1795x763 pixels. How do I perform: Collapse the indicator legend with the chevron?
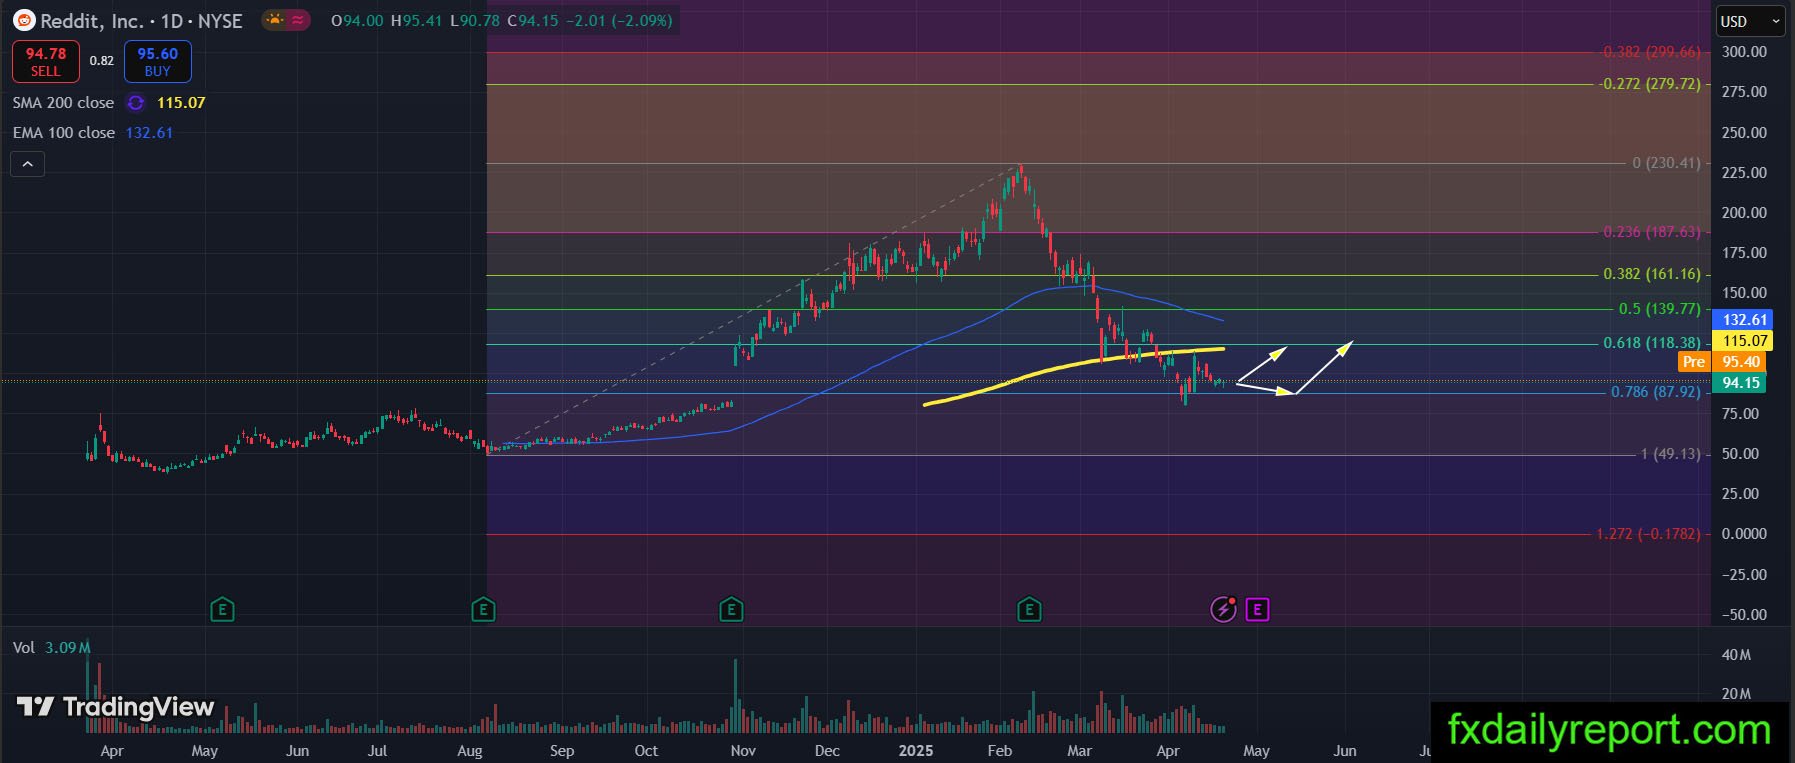pos(28,164)
